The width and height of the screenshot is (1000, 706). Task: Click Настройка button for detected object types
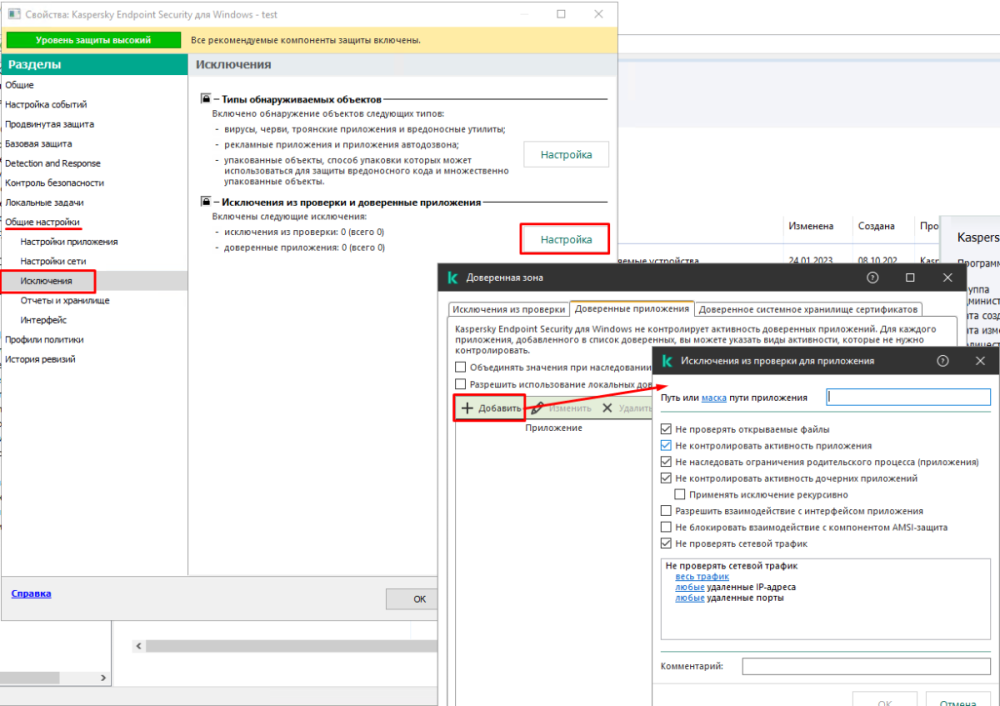point(566,154)
